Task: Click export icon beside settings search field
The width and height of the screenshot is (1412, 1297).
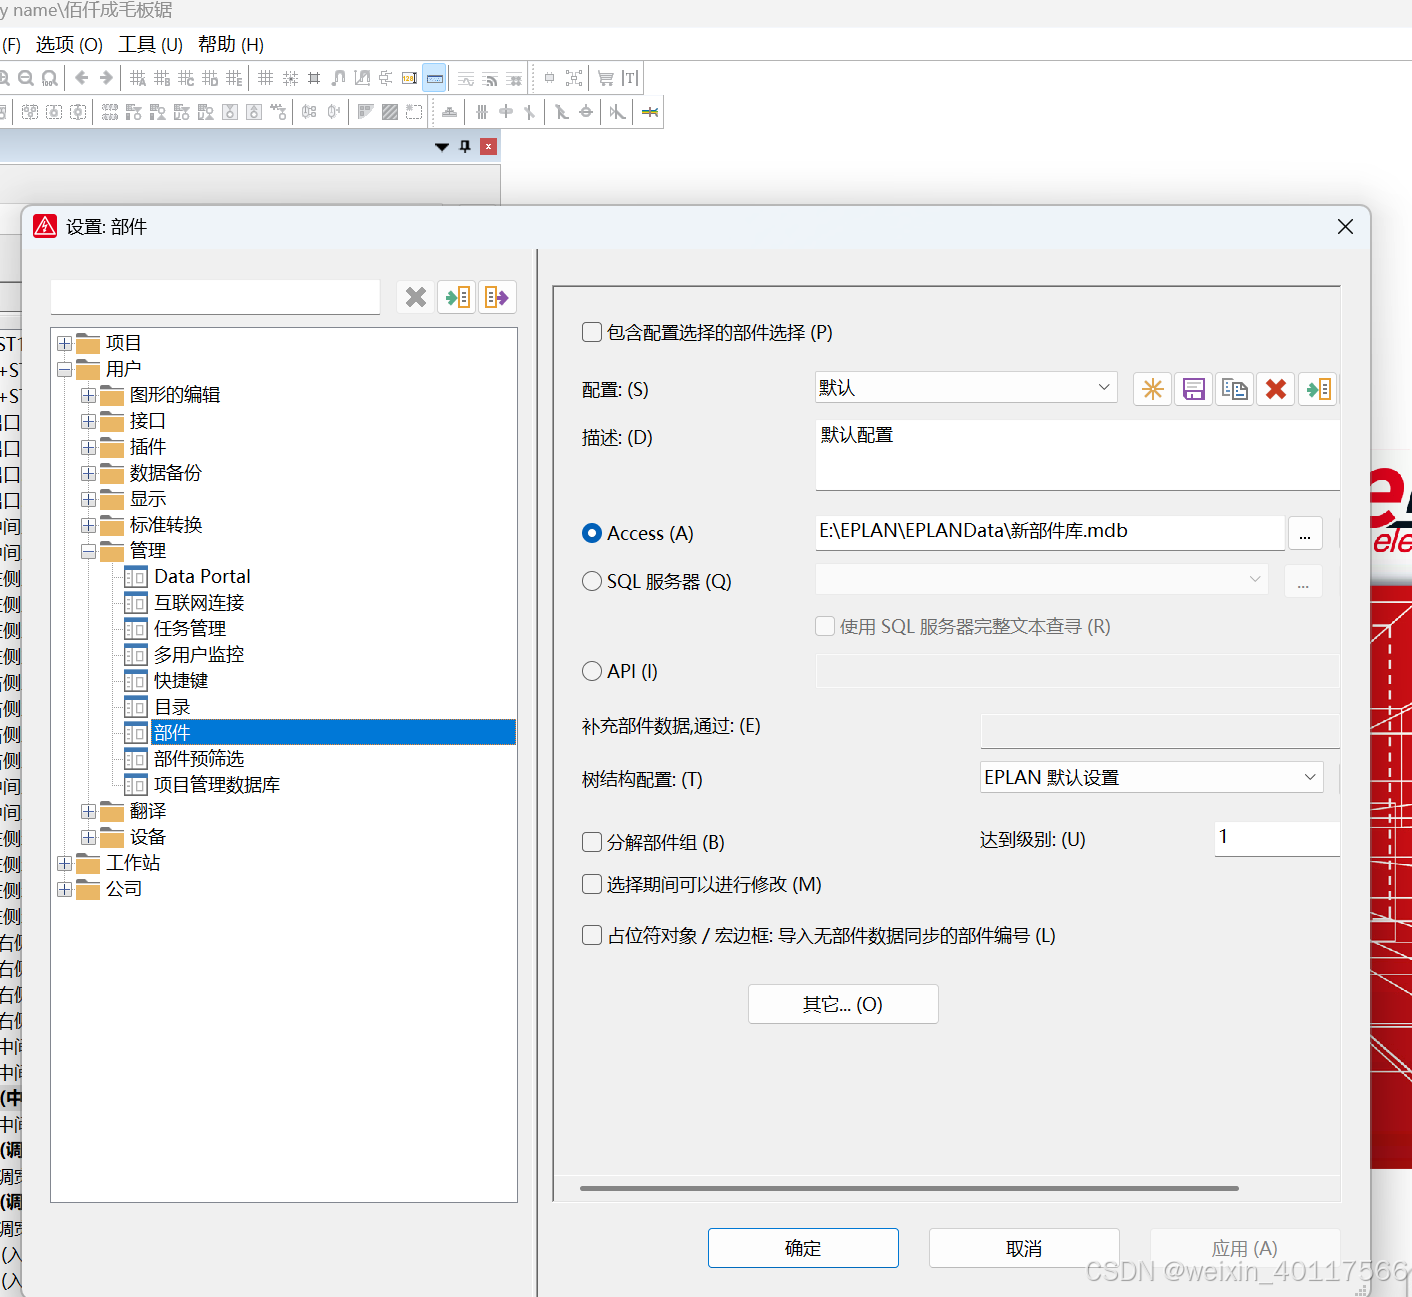Action: point(497,297)
